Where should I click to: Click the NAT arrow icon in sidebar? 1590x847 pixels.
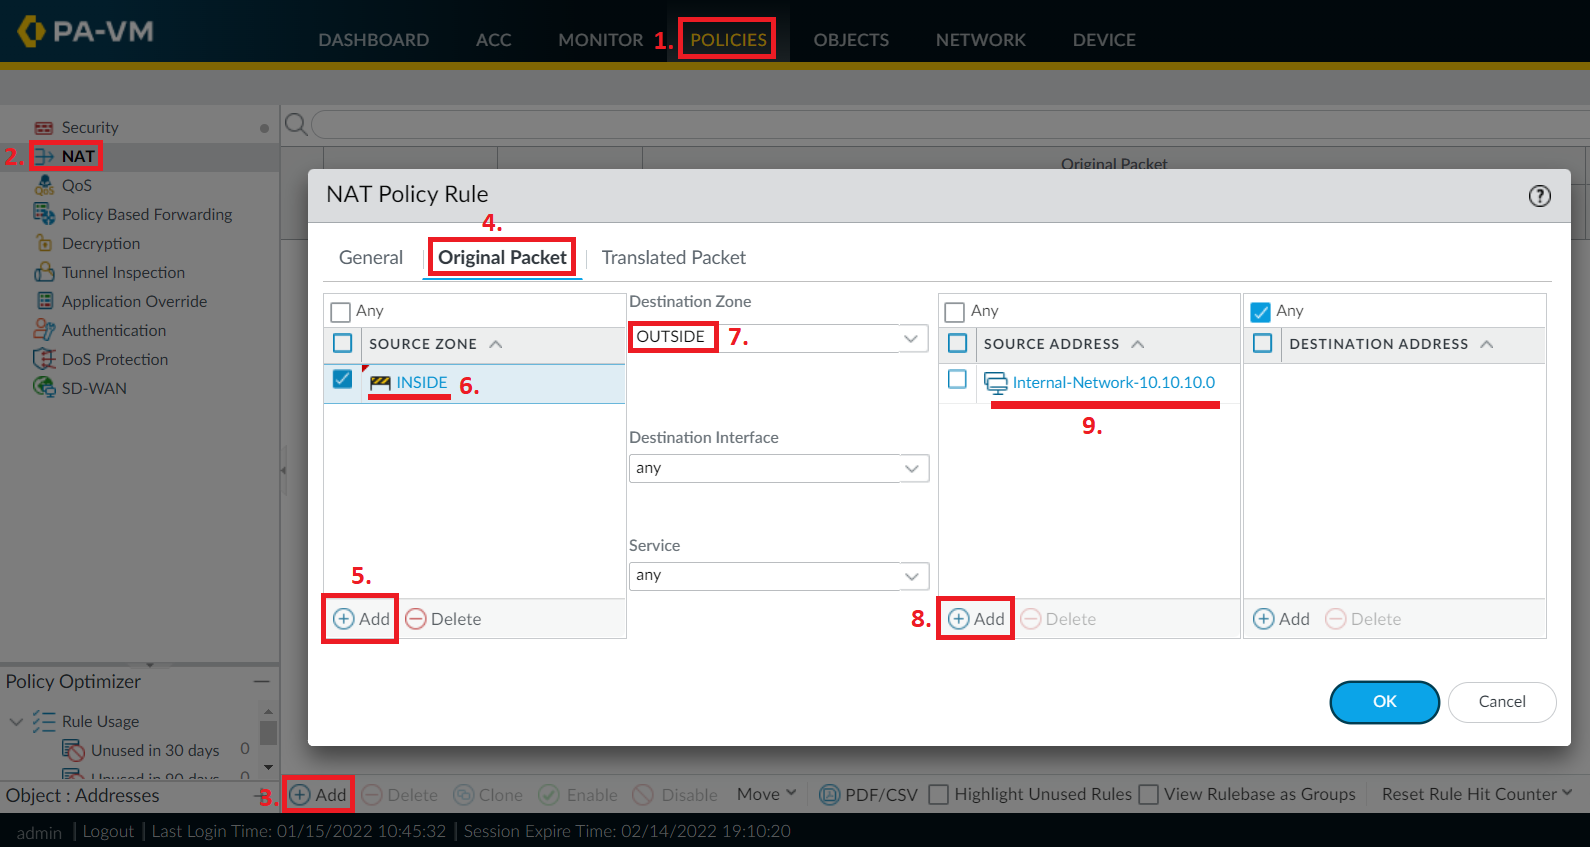pos(44,157)
